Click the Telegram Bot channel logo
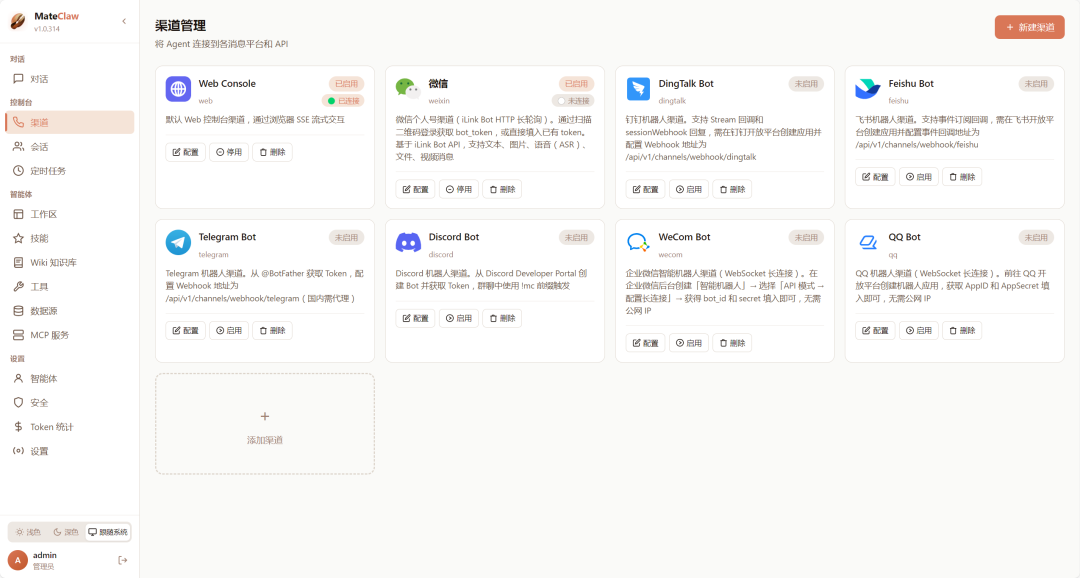 tap(178, 241)
